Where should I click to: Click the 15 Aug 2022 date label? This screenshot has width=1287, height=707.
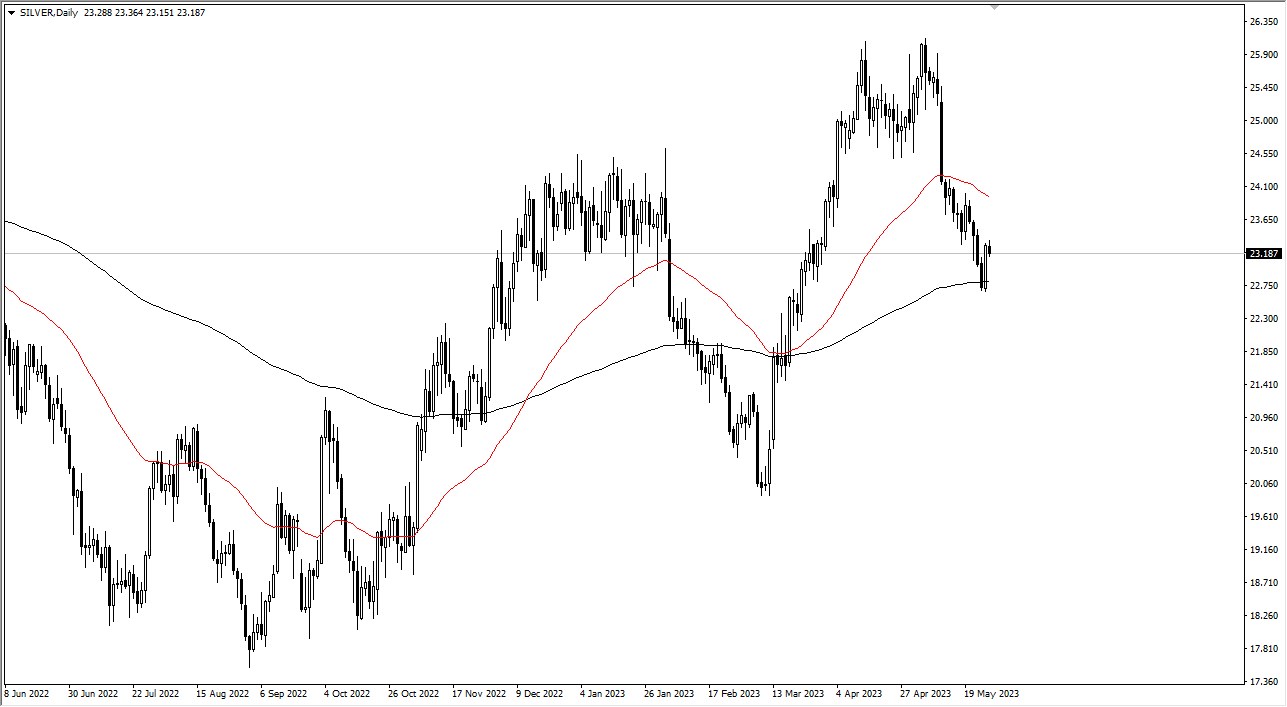pyautogui.click(x=222, y=693)
